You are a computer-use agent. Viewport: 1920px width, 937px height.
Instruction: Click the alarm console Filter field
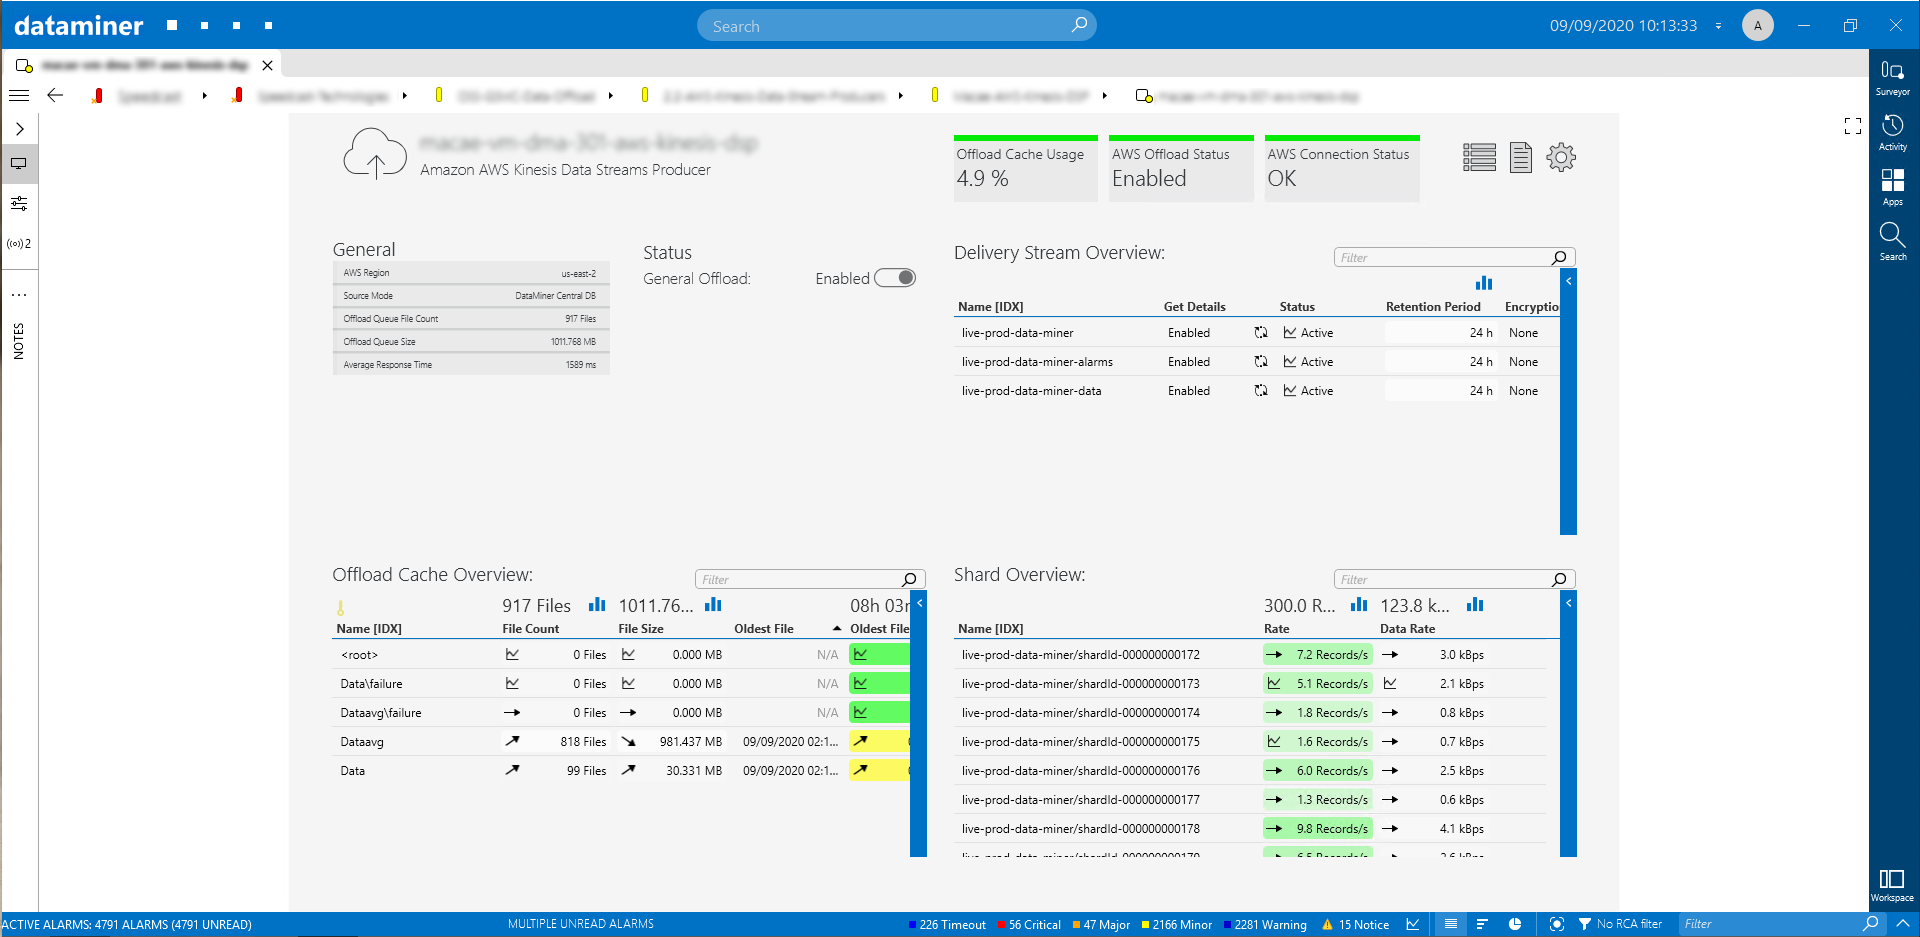(x=1782, y=924)
